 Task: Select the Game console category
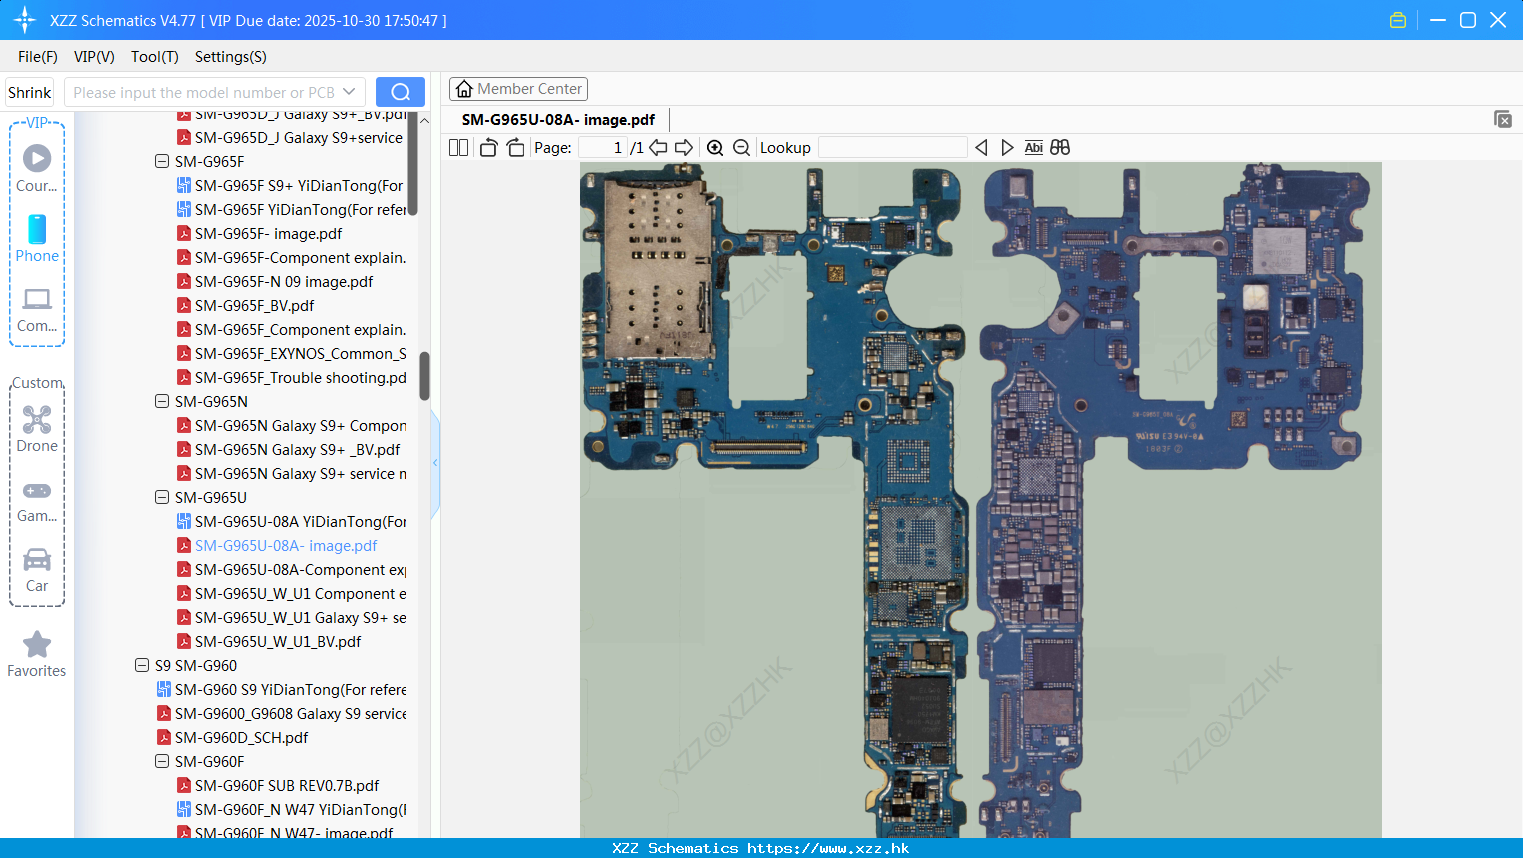(x=37, y=501)
